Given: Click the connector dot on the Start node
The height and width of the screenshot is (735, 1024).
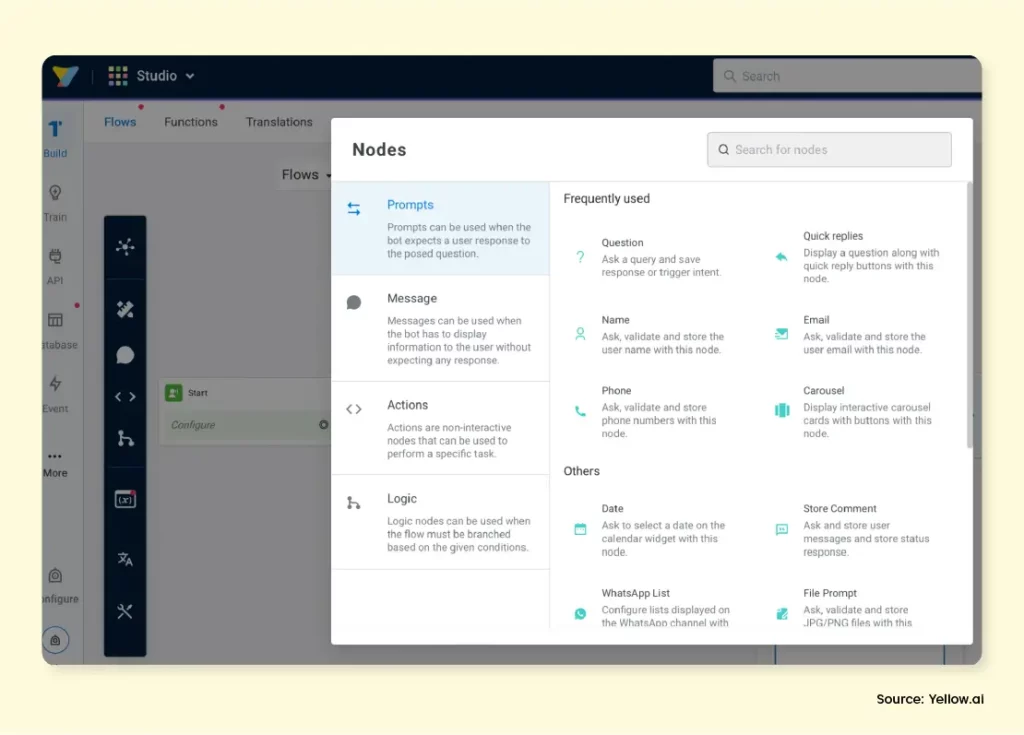Looking at the screenshot, I should pos(323,425).
